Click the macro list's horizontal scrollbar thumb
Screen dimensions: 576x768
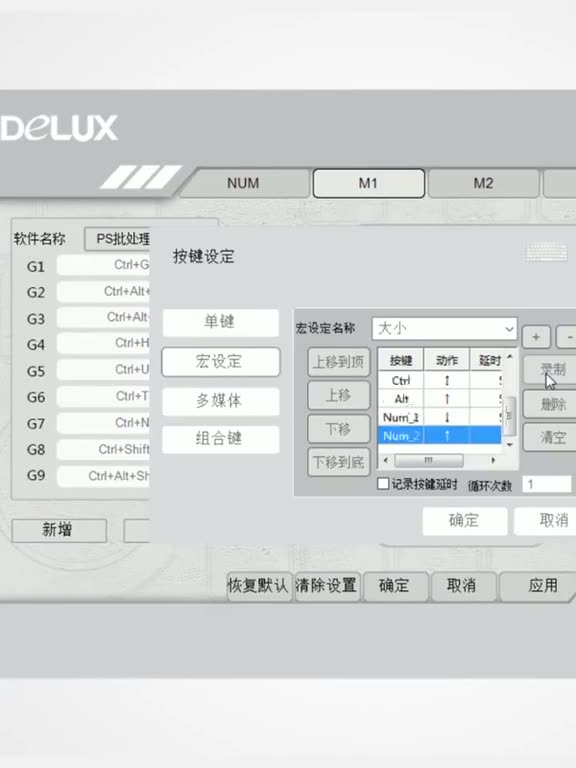[x=429, y=460]
